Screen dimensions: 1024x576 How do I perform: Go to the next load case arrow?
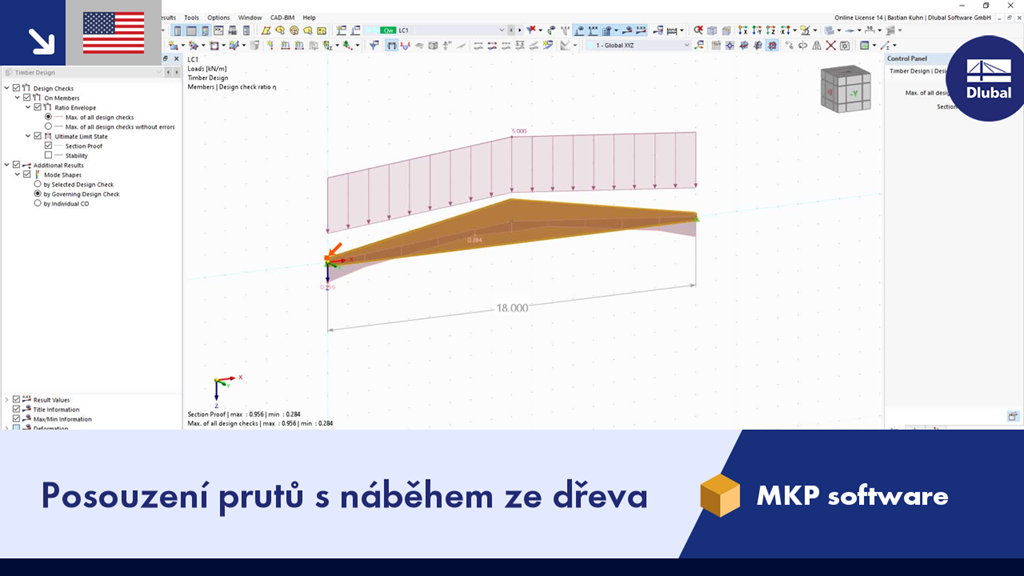(x=519, y=30)
